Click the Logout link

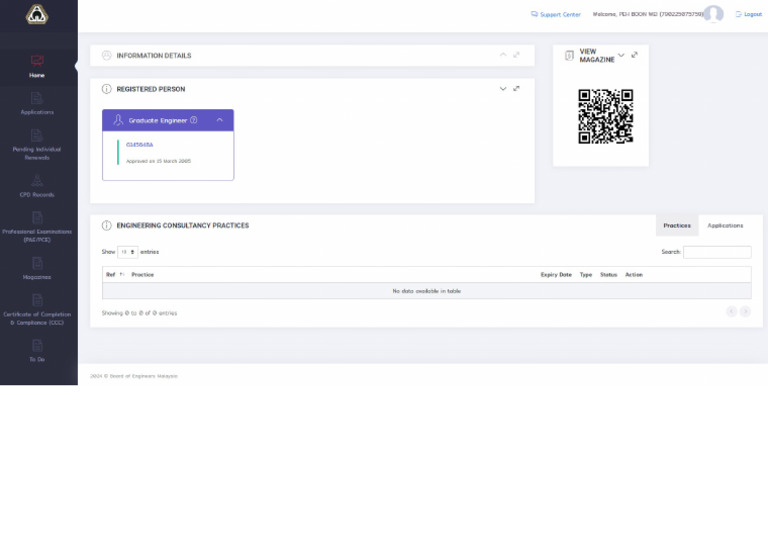pyautogui.click(x=749, y=15)
